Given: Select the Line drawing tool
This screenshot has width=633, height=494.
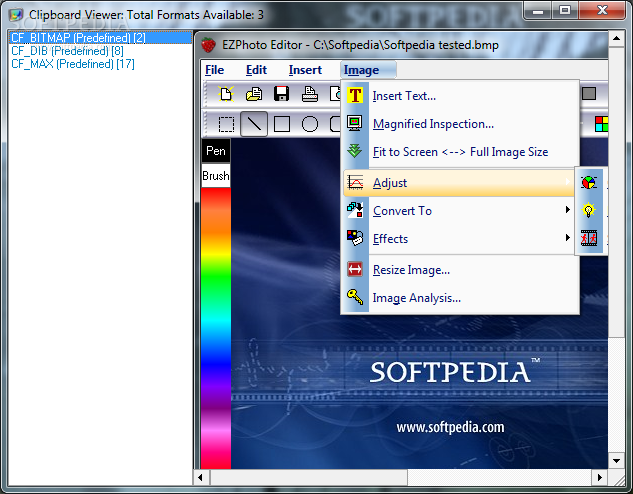Looking at the screenshot, I should point(254,124).
